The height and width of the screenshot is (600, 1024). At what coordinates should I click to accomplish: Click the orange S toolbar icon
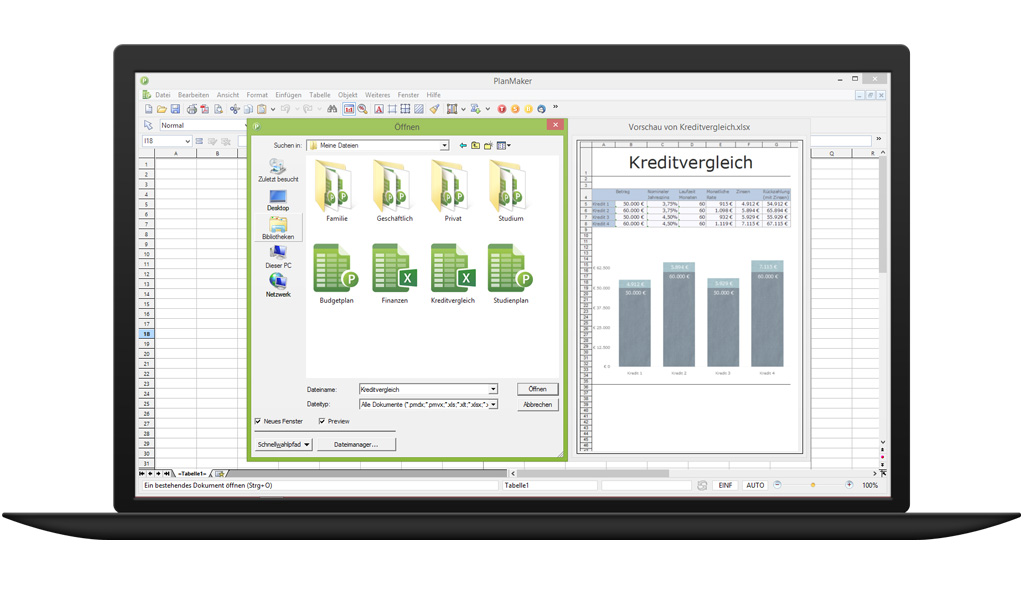pyautogui.click(x=515, y=109)
